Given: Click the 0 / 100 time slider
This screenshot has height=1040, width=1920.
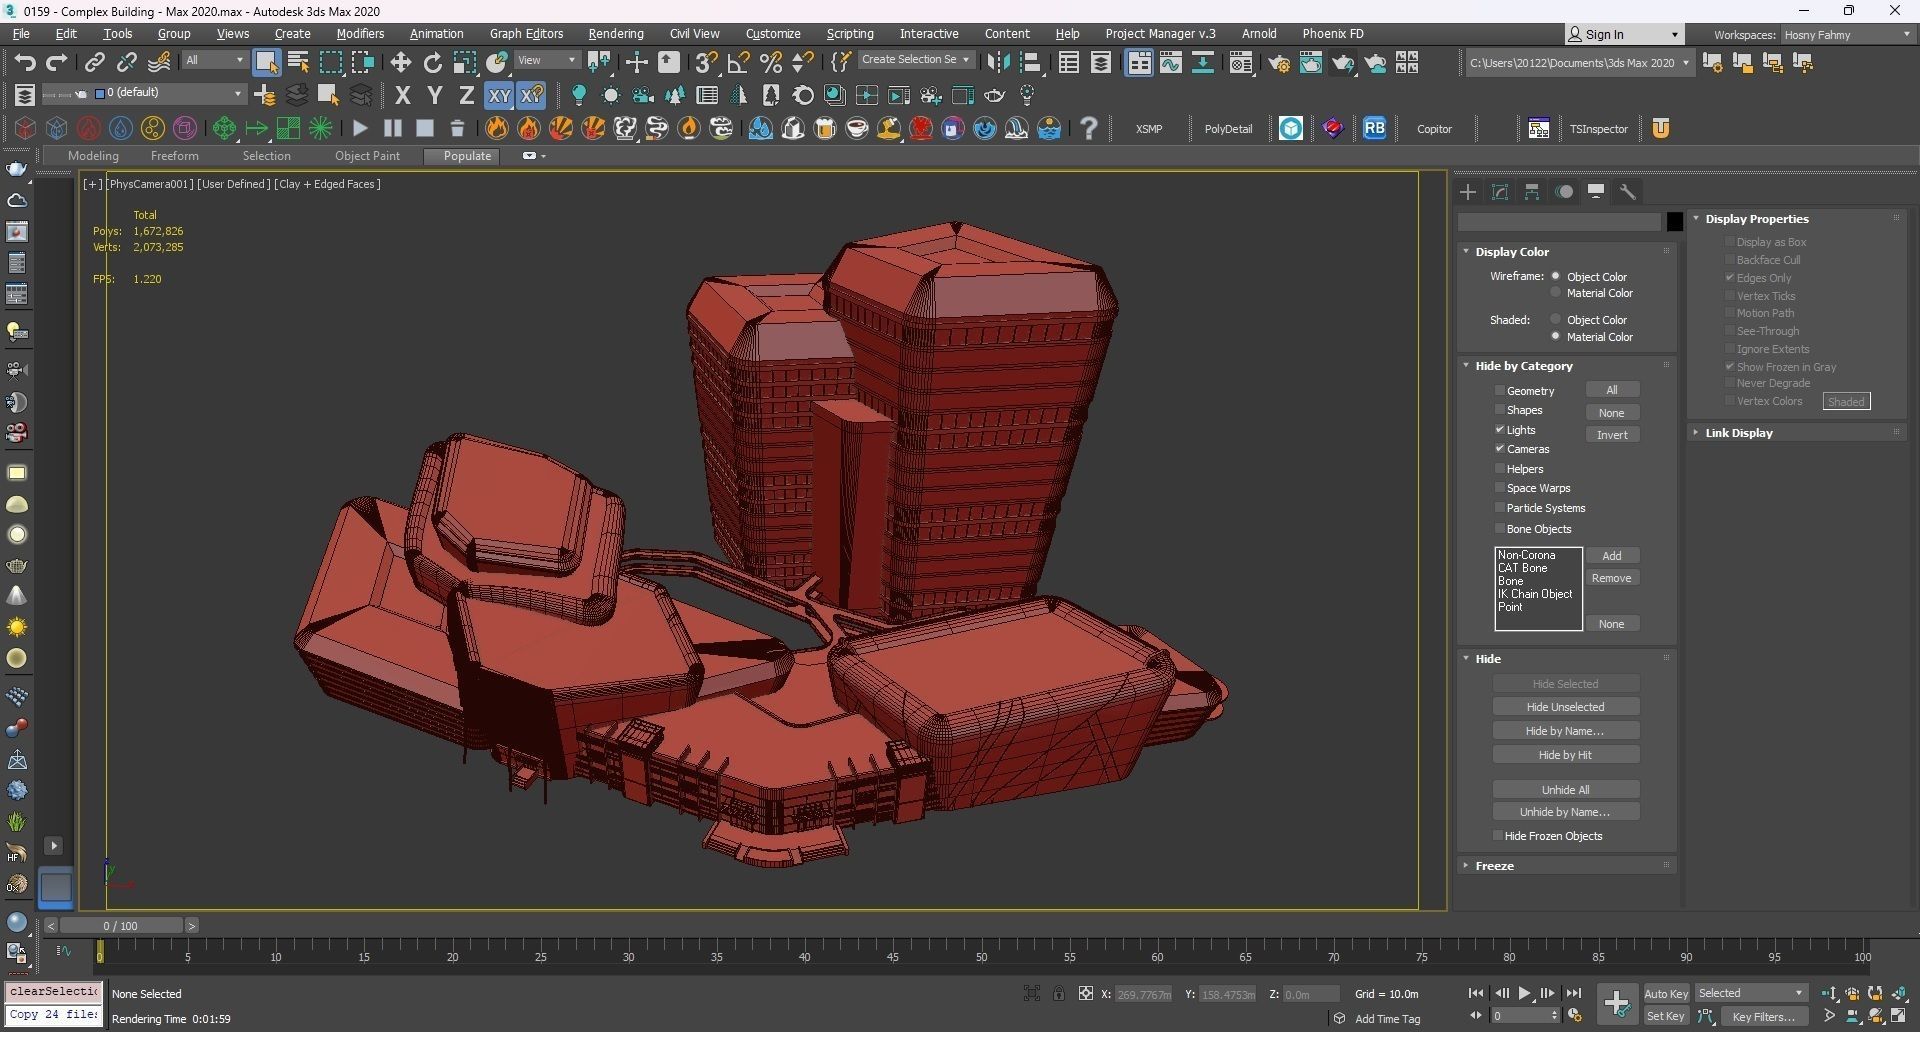Looking at the screenshot, I should 121,926.
